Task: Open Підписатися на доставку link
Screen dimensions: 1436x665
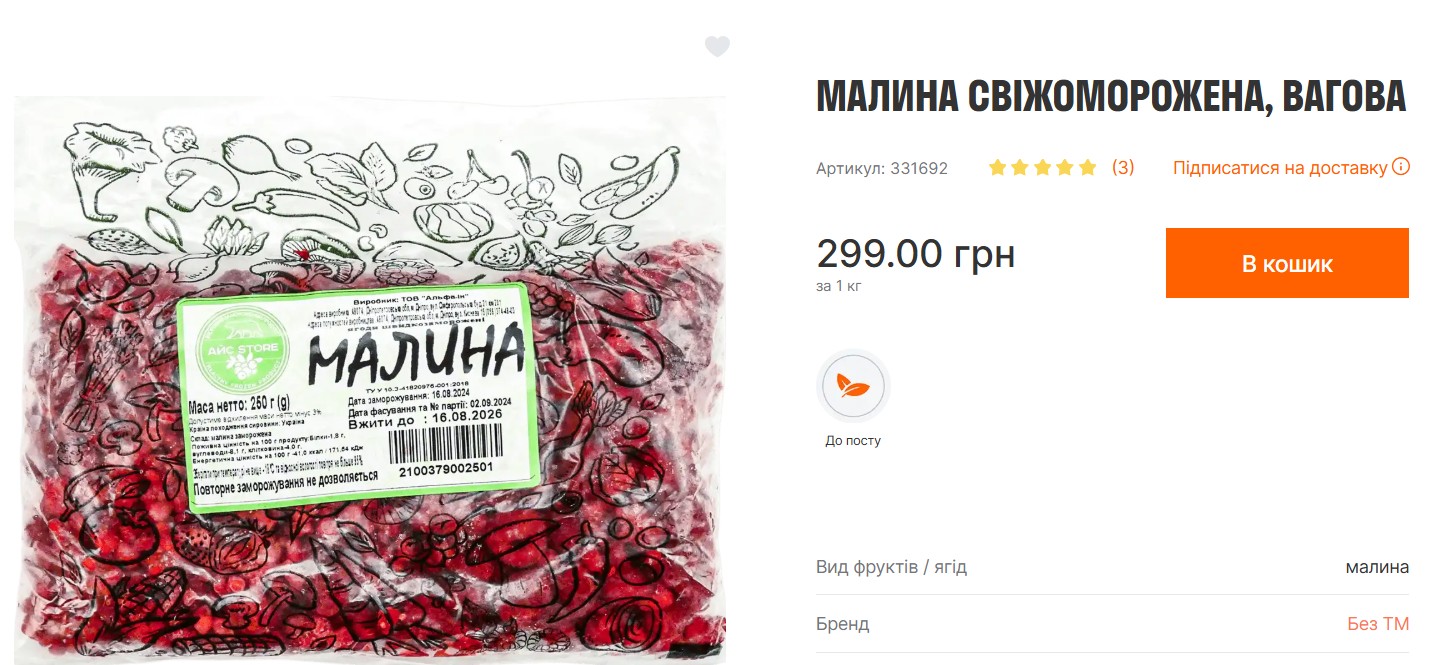Action: tap(1280, 168)
